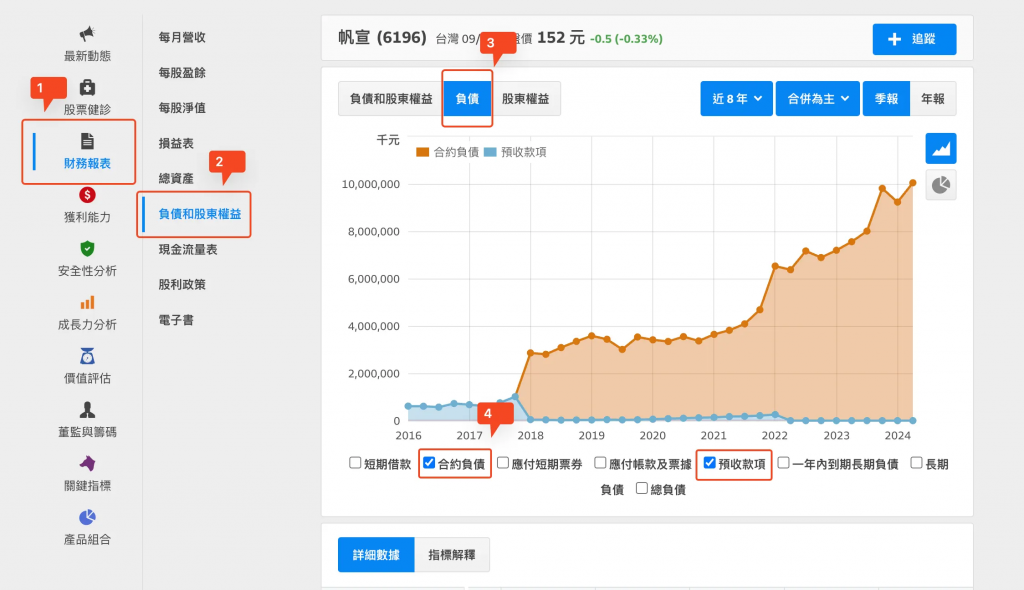Click the last 2024 data point on orange line
The height and width of the screenshot is (590, 1024).
point(912,183)
